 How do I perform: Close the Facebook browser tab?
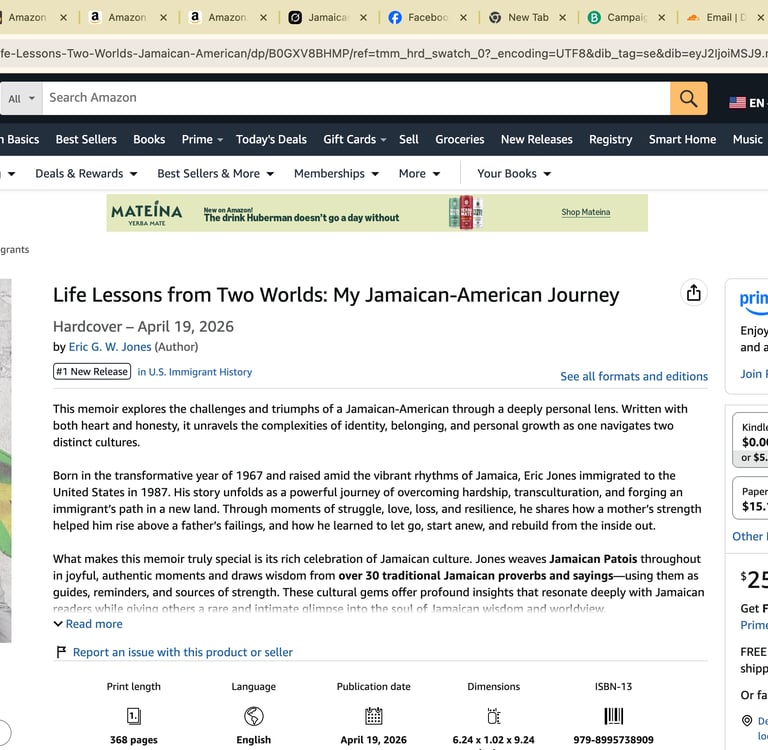click(463, 18)
